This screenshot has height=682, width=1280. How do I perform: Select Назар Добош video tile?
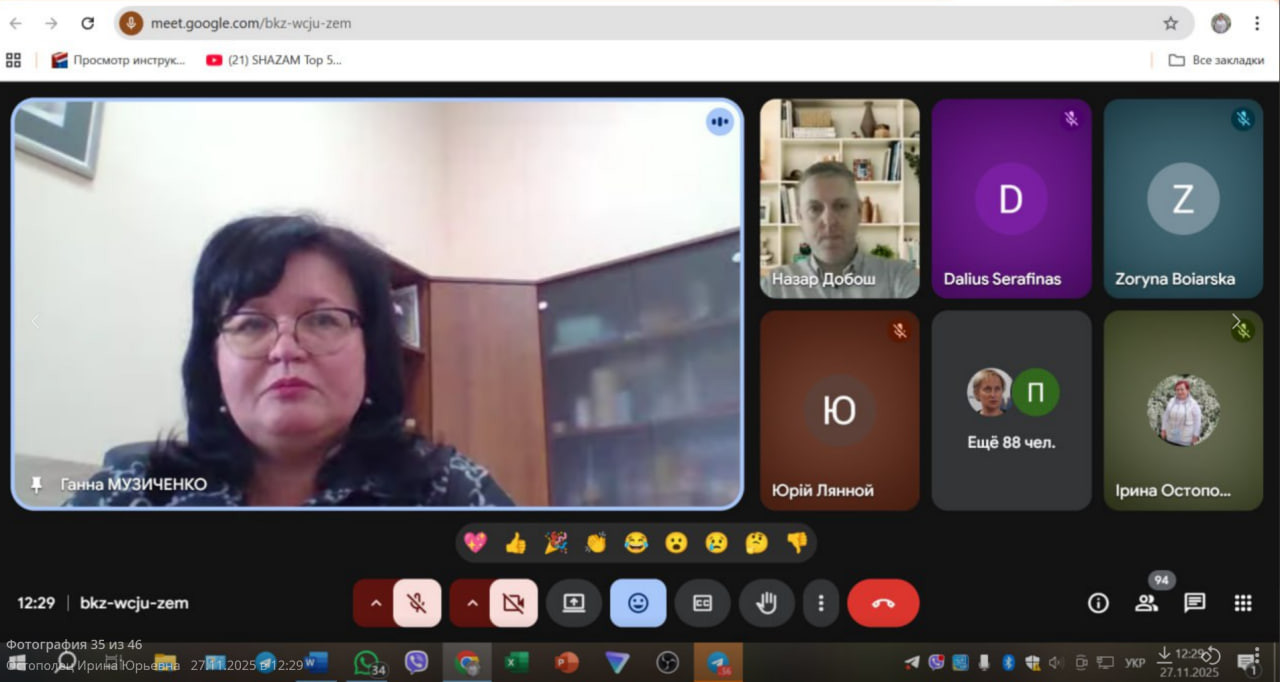[840, 198]
